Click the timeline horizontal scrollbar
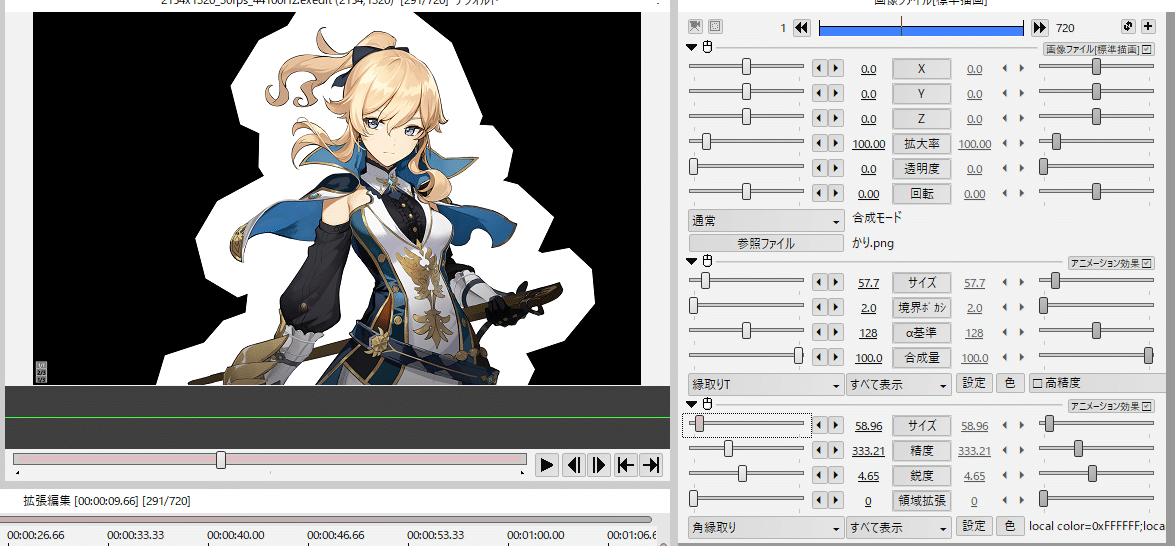 tap(326, 519)
